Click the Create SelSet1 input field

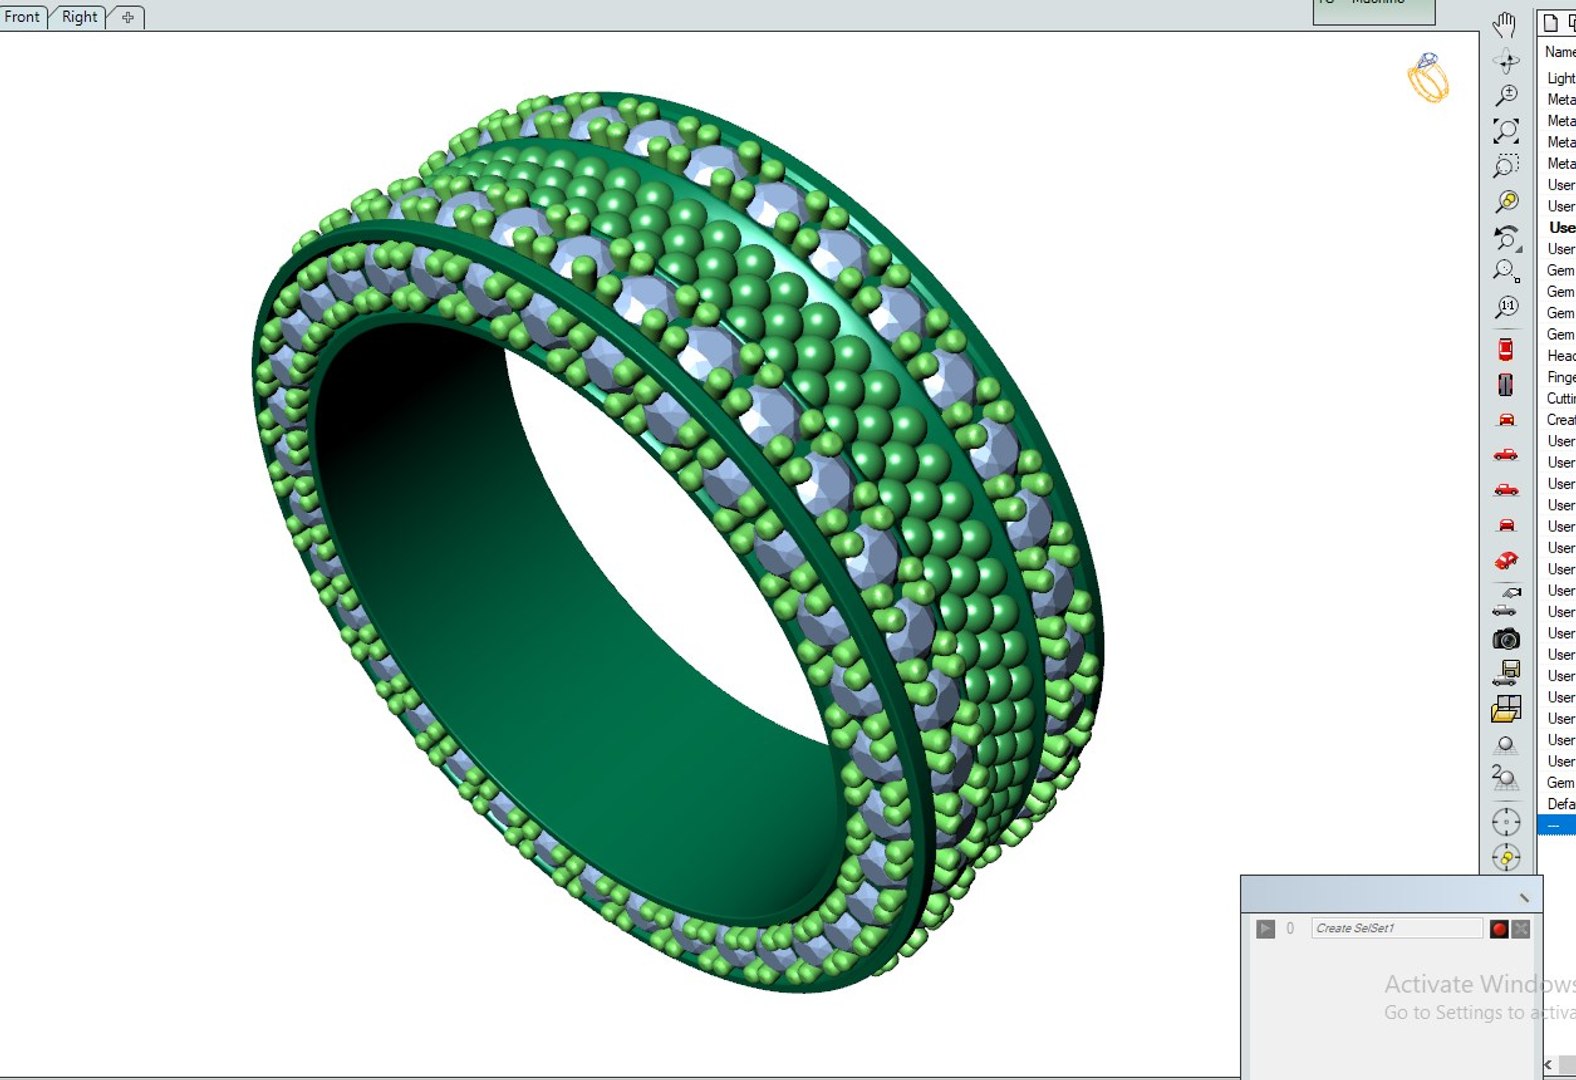1397,928
